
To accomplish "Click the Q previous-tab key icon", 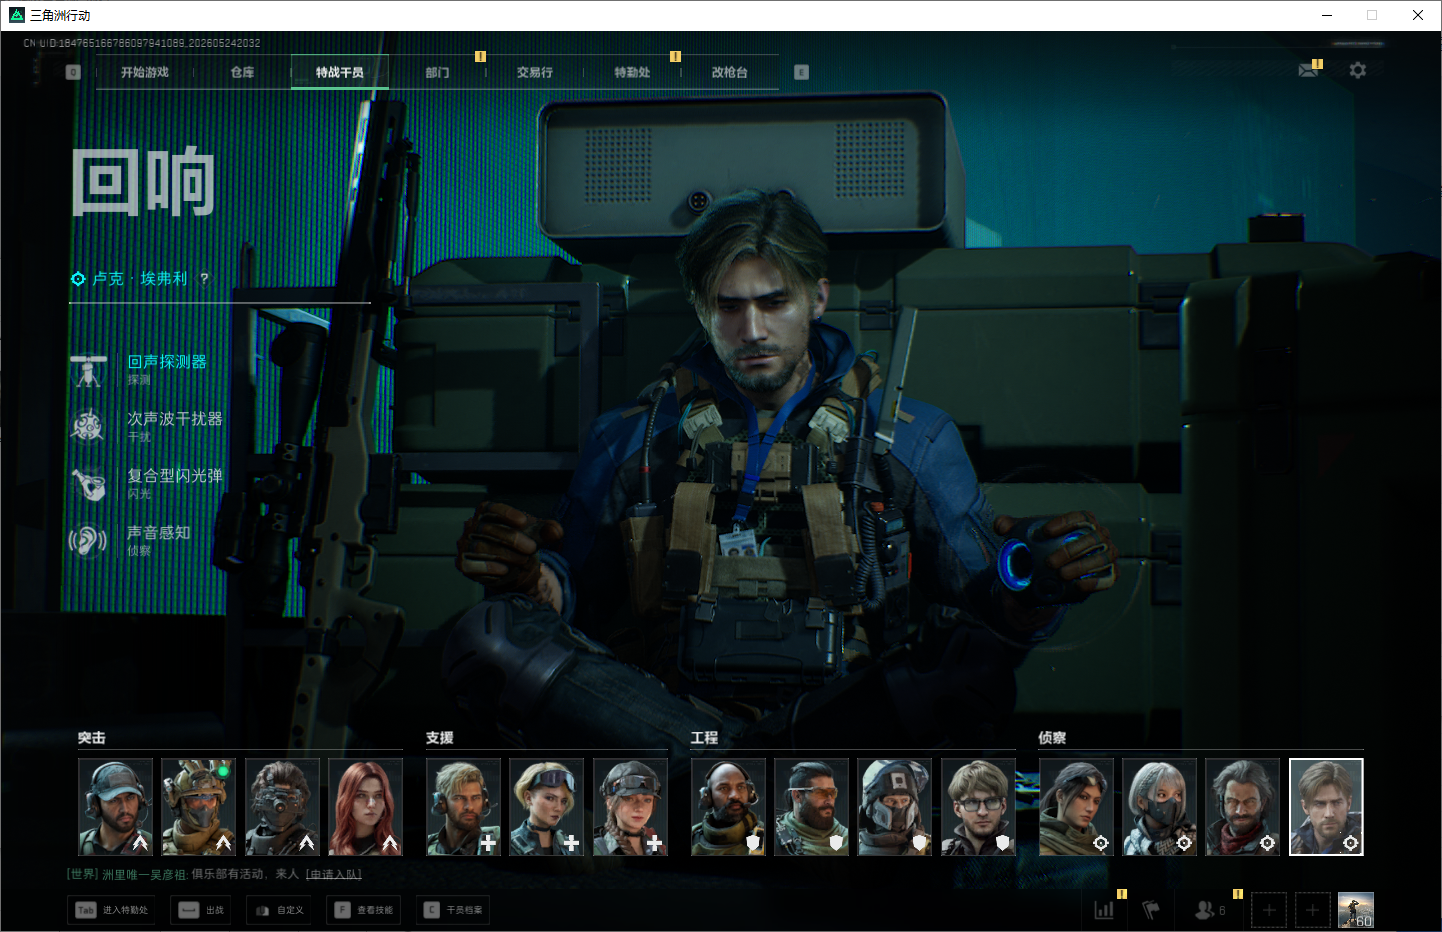I will (73, 72).
